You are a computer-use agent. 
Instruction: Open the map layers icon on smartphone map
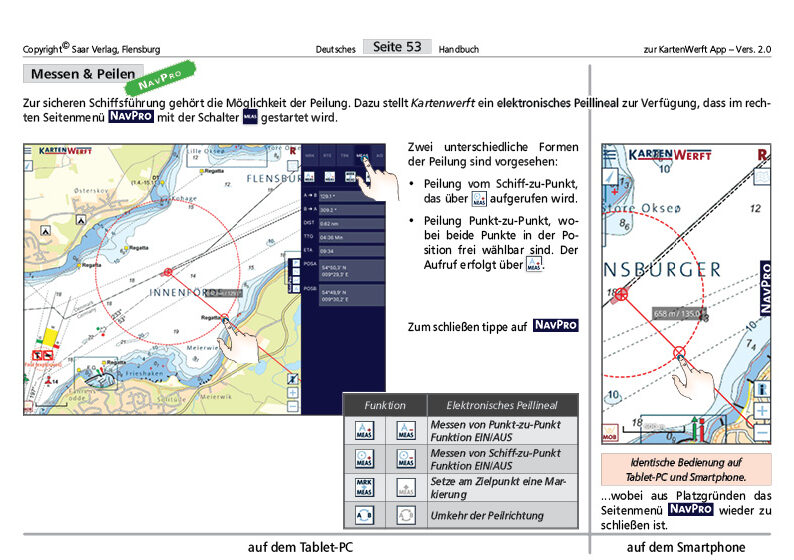762,177
